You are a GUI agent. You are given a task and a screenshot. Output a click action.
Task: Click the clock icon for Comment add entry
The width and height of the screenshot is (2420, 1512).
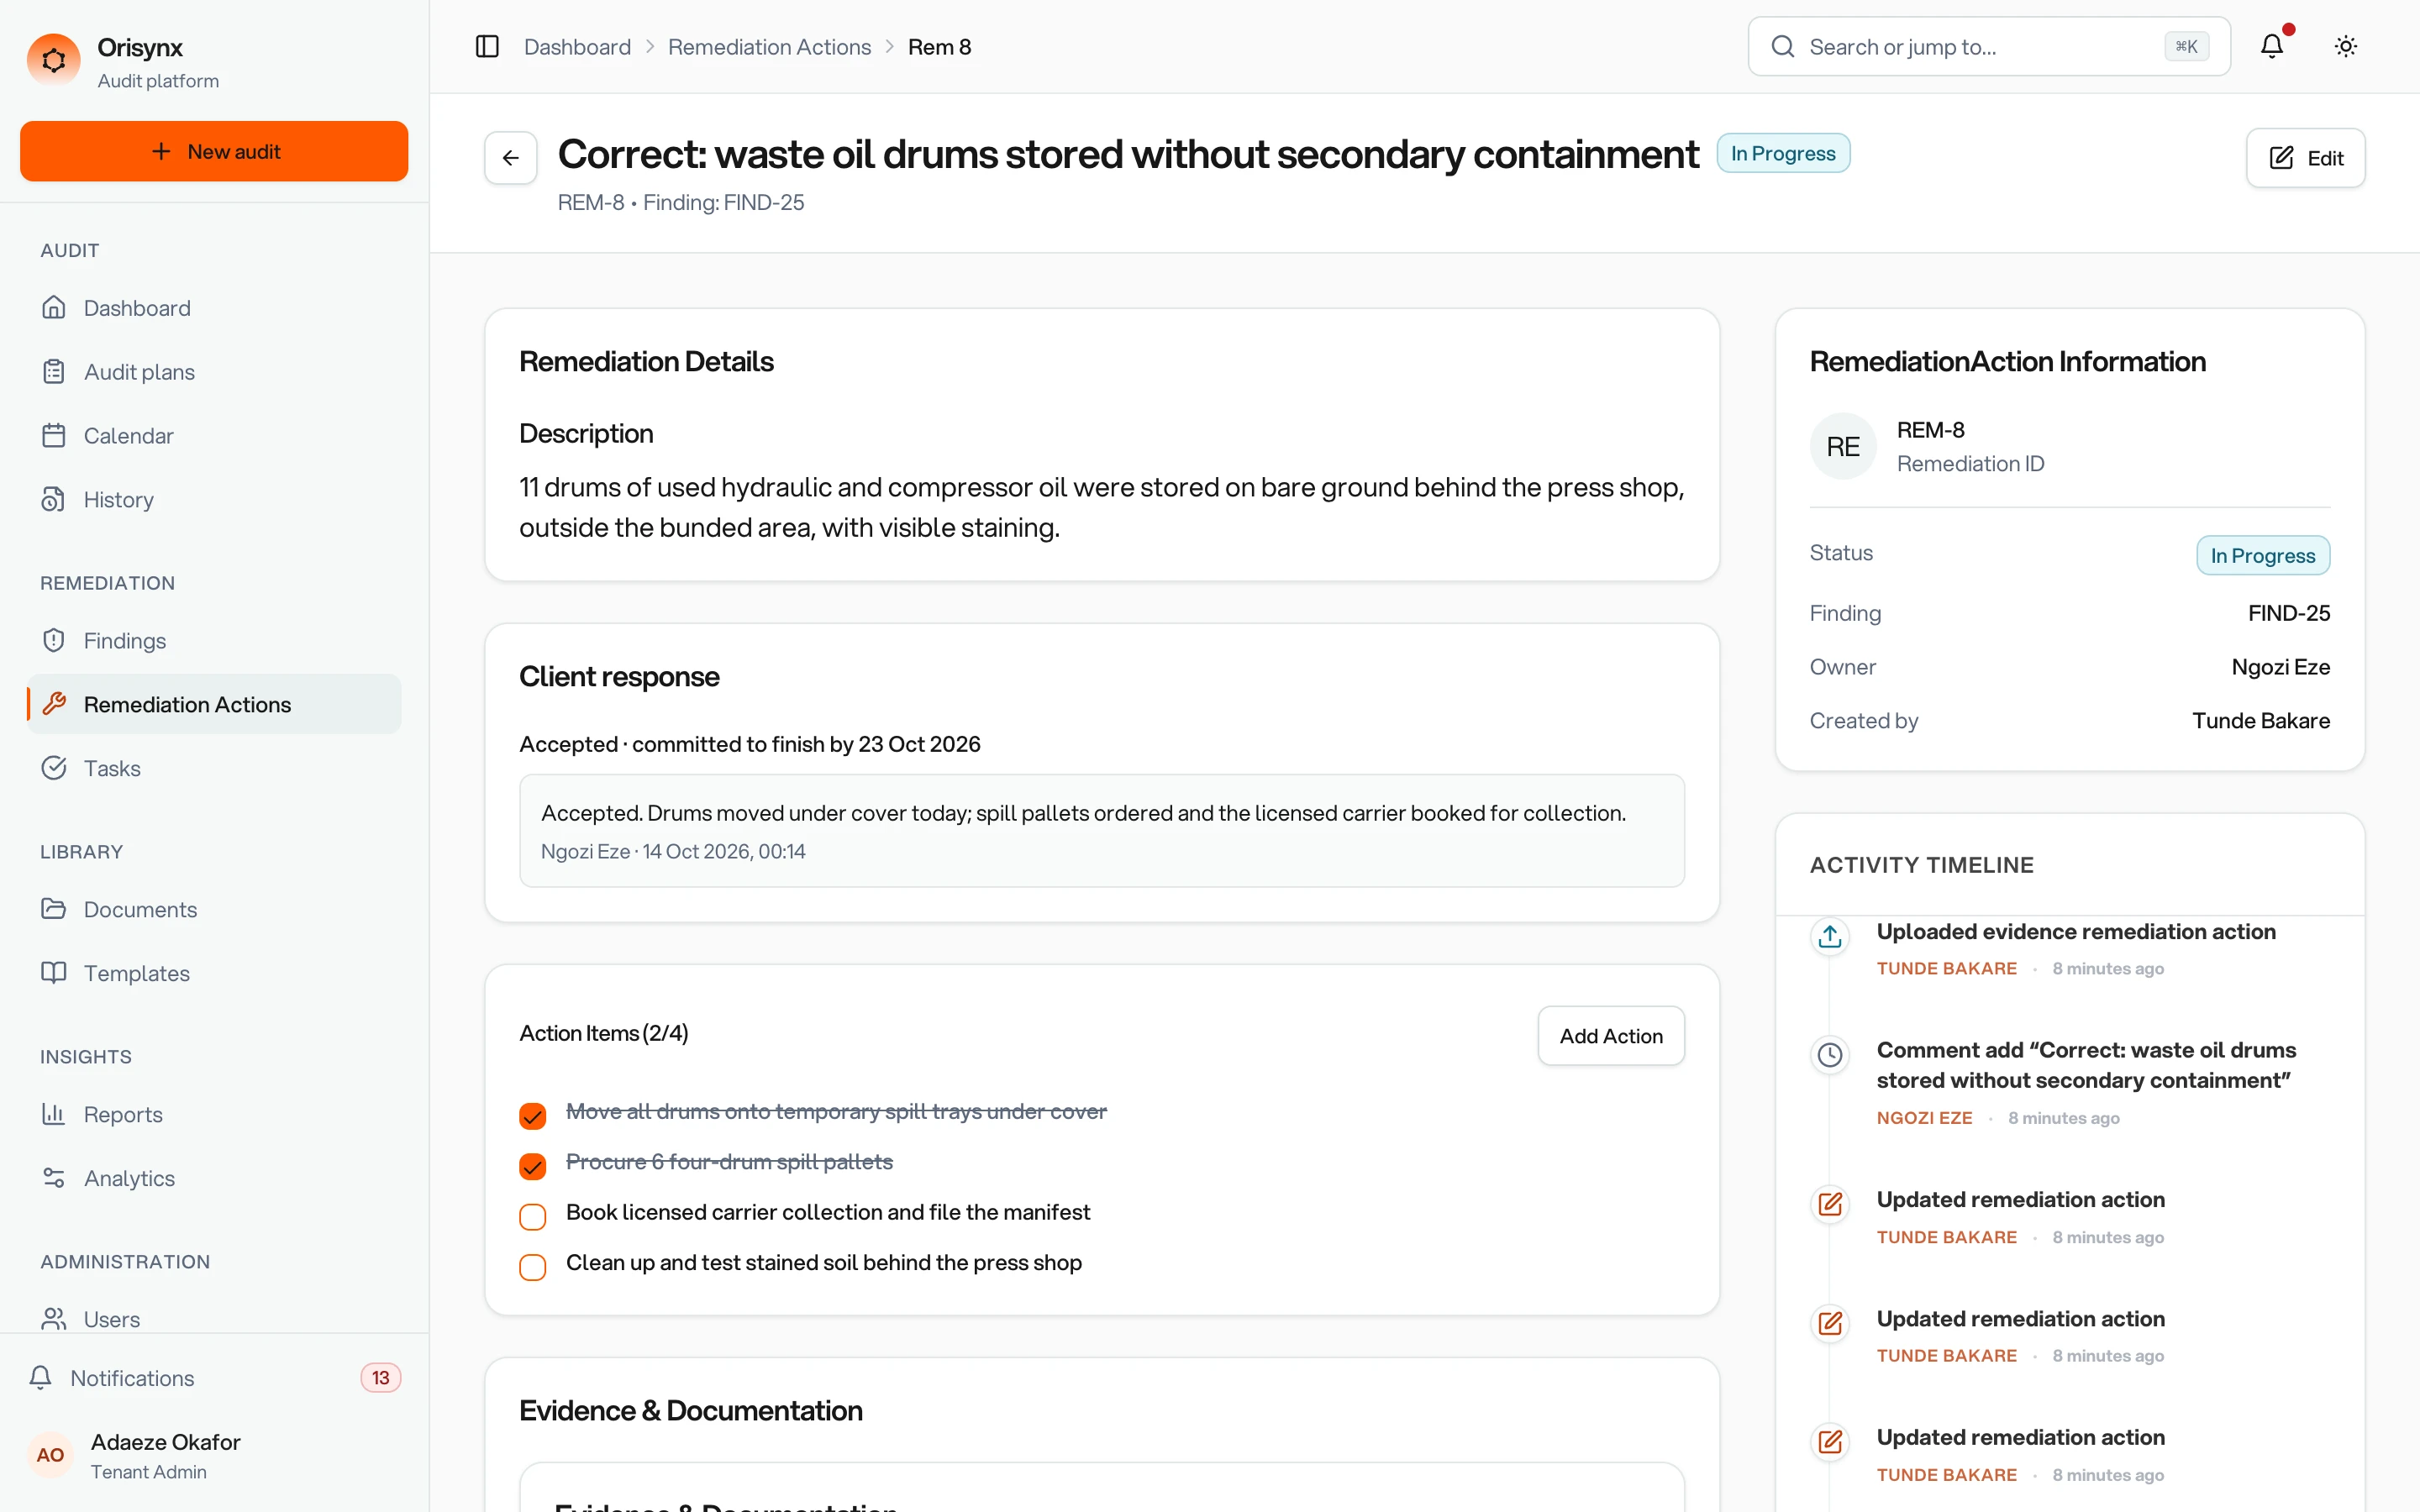point(1830,1055)
